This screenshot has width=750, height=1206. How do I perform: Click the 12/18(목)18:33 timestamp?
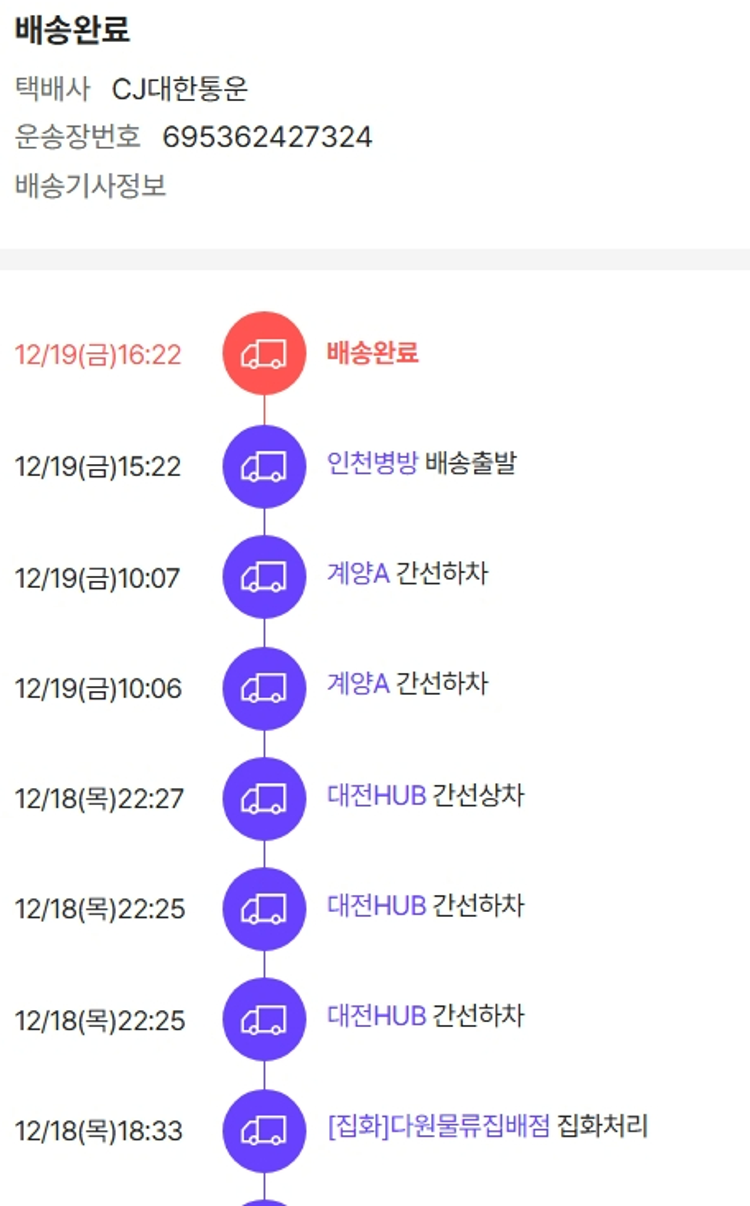(99, 1131)
